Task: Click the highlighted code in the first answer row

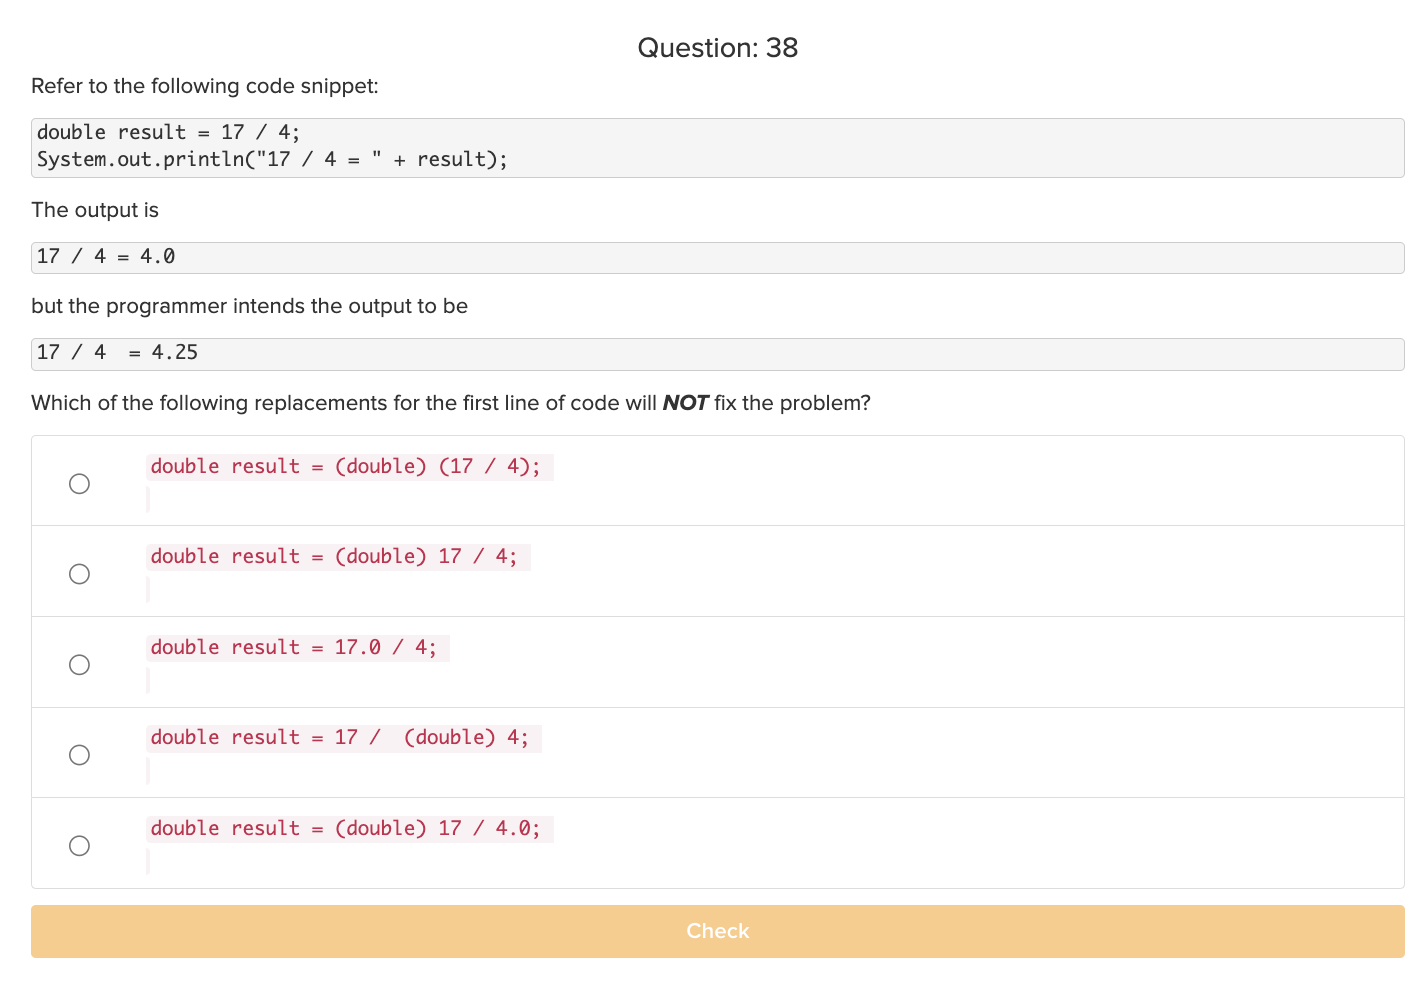Action: tap(348, 466)
